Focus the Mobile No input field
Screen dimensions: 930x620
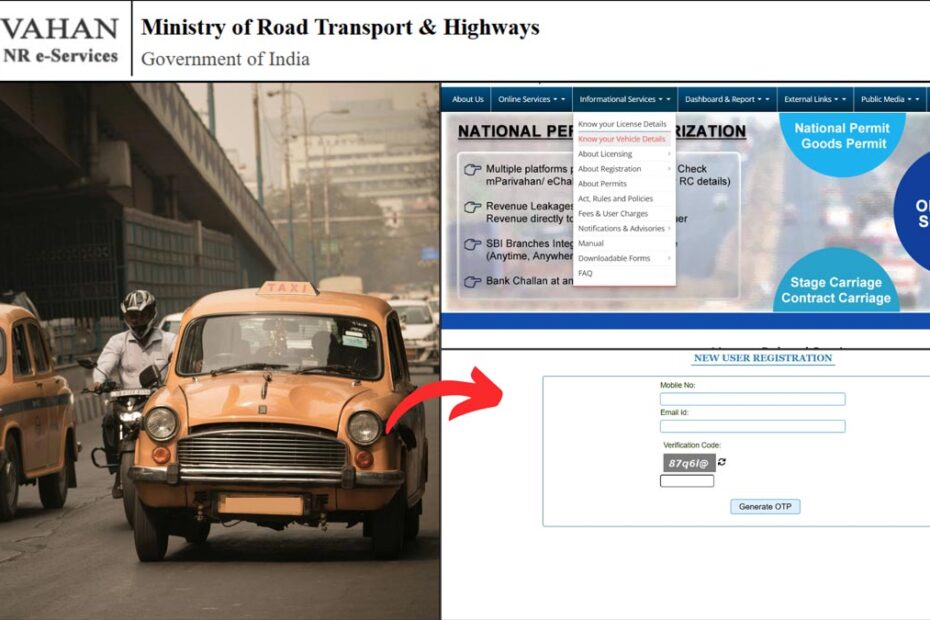[752, 399]
